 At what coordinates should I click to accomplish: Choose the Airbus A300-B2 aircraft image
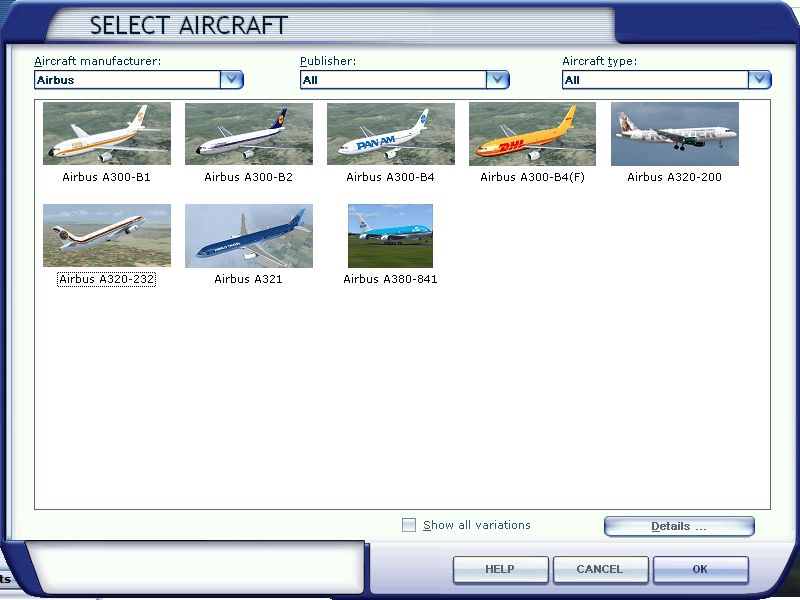[249, 134]
